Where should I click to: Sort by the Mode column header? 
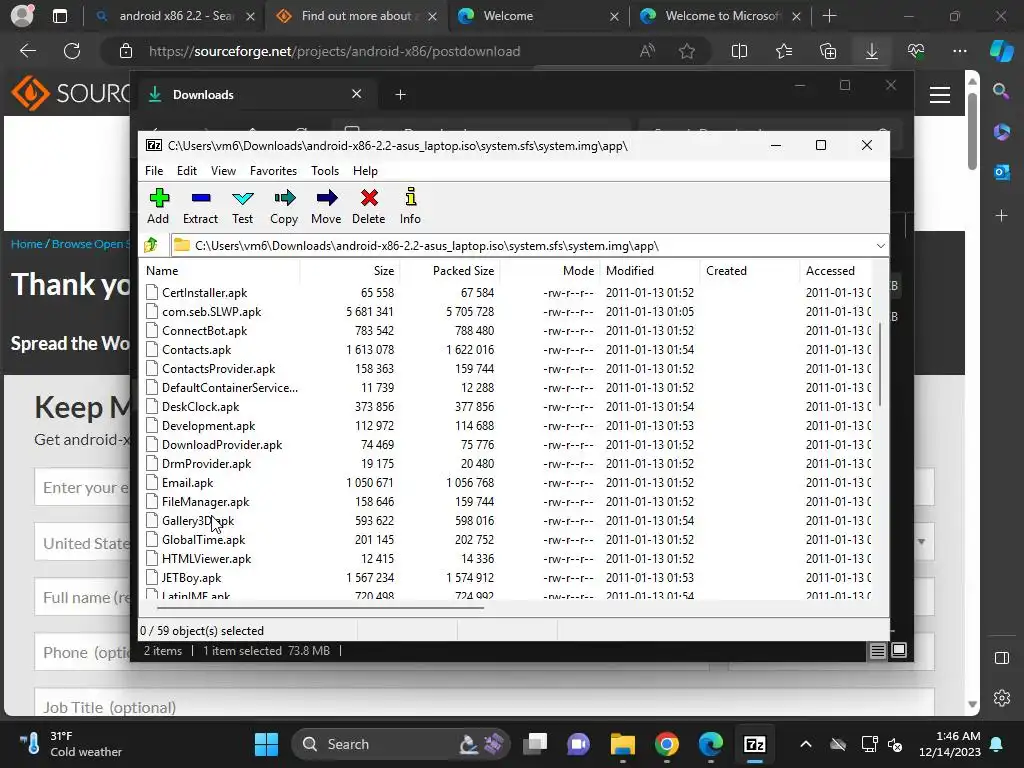click(x=549, y=270)
